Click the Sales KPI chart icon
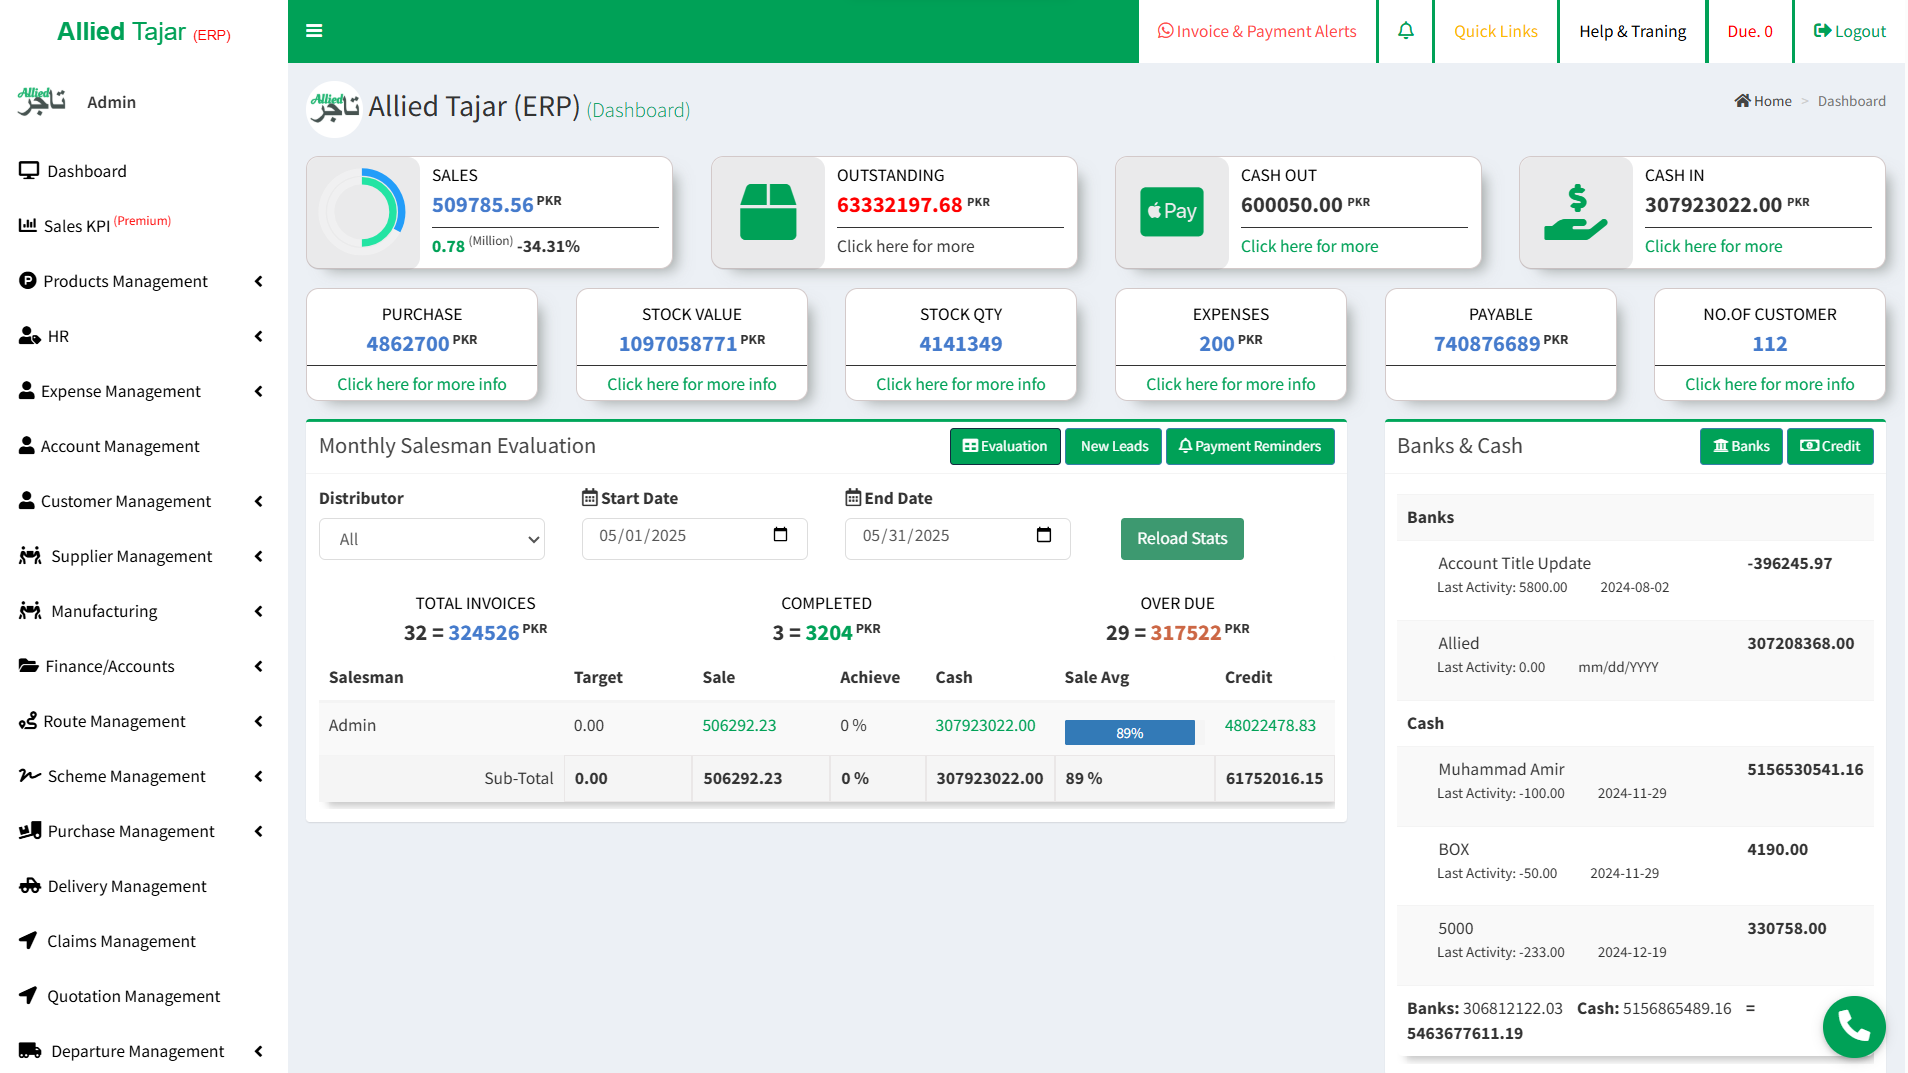This screenshot has width=1908, height=1073. (28, 225)
